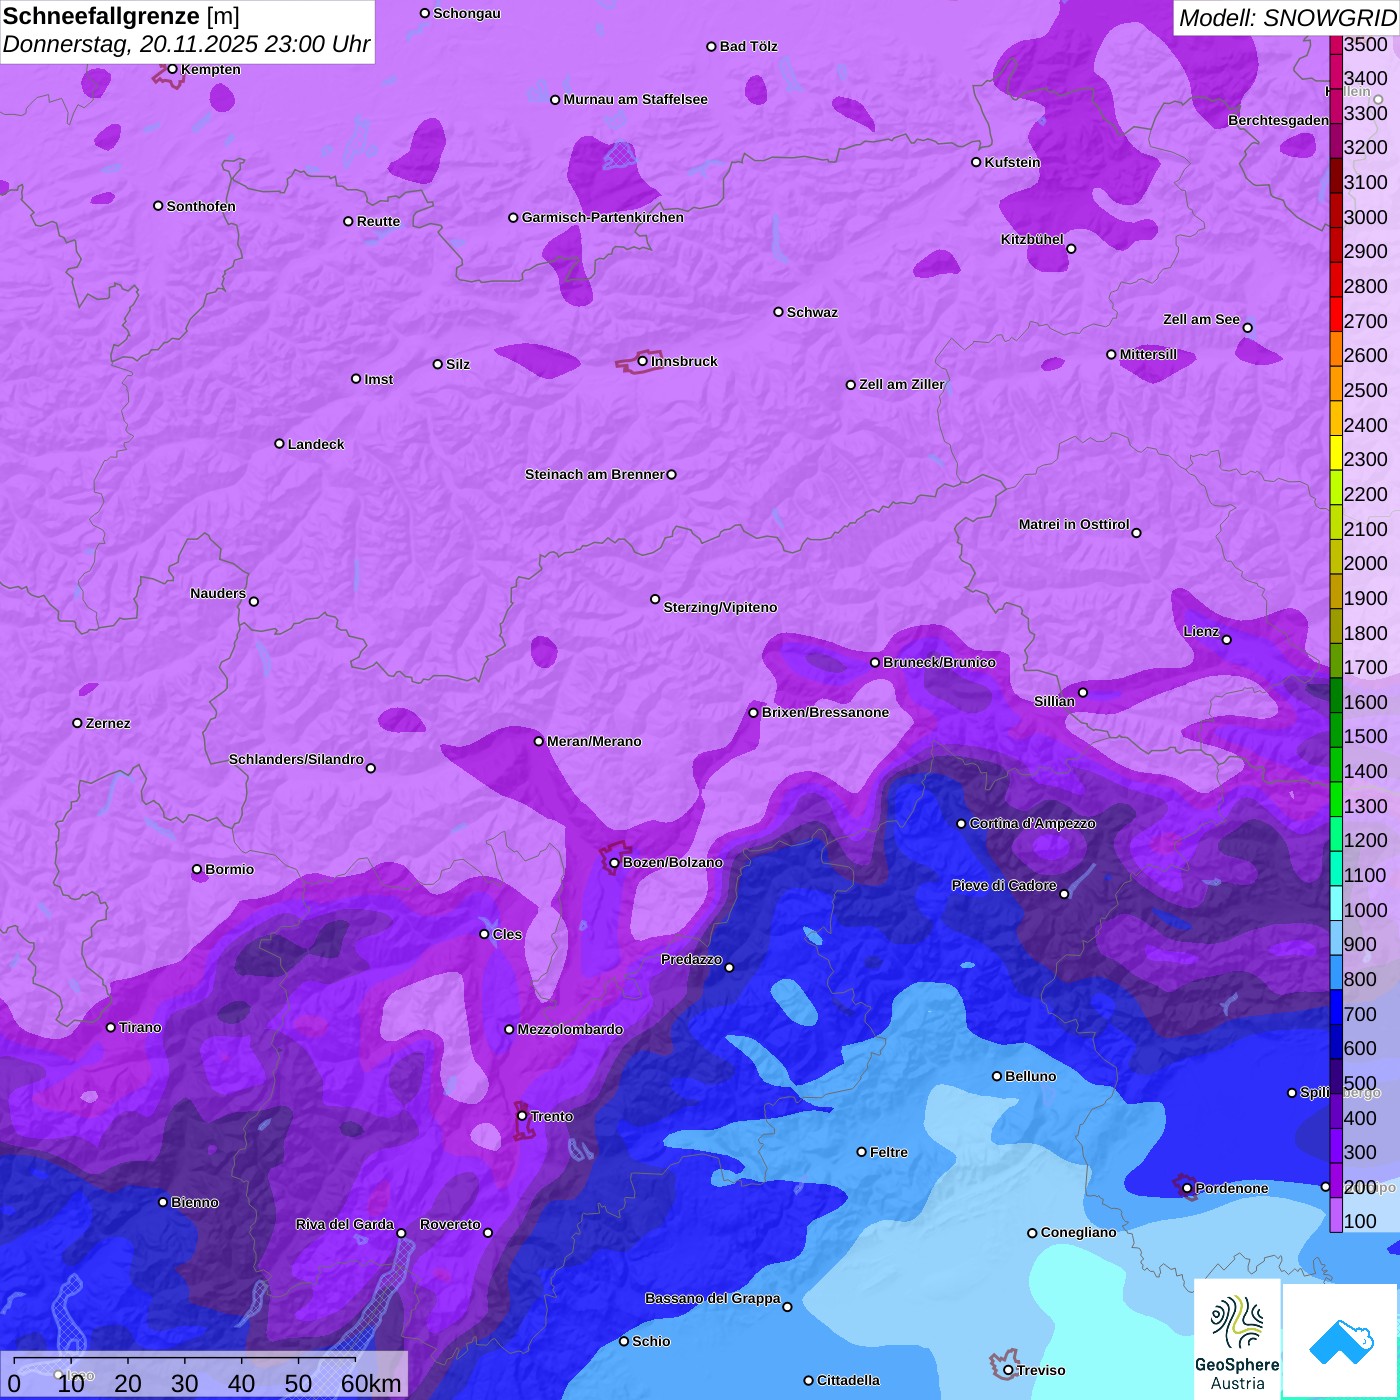Click the "Murnau am Staffelsee" label

pos(636,99)
